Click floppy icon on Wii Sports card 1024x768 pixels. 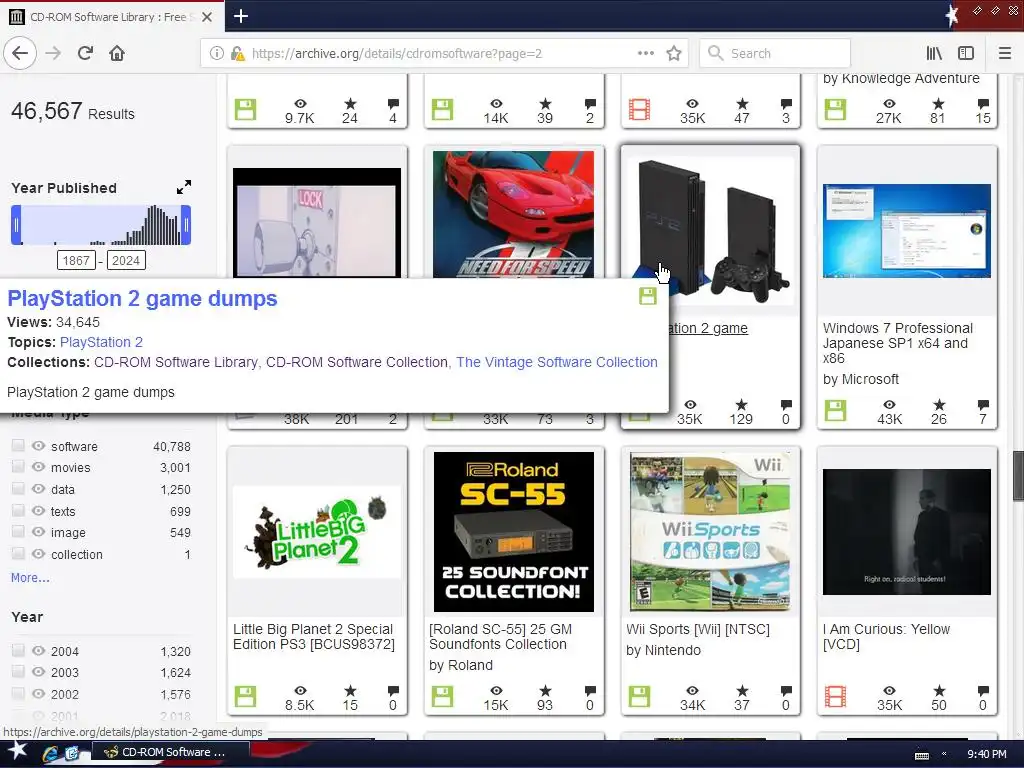pyautogui.click(x=639, y=697)
